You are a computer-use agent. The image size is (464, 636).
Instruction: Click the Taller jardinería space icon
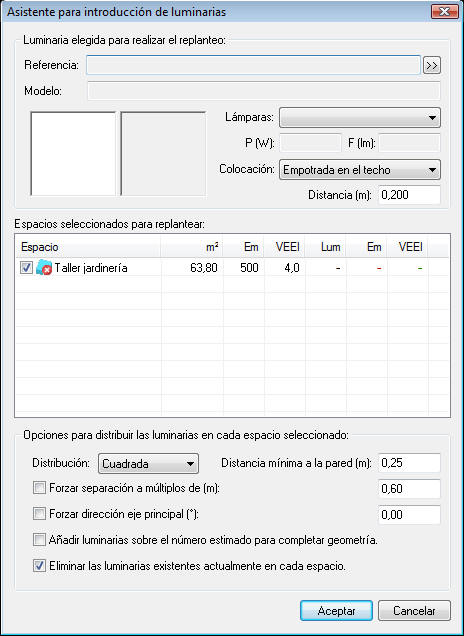point(44,268)
